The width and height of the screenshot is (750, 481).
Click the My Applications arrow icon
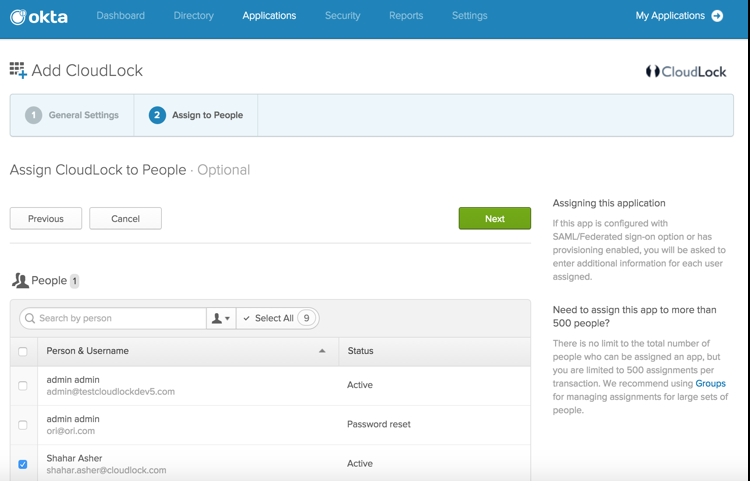(x=717, y=16)
